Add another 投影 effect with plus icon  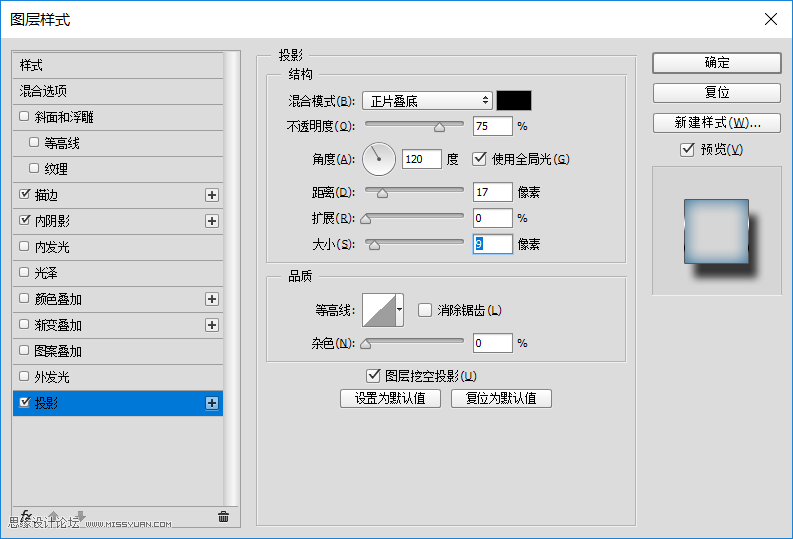[x=212, y=403]
